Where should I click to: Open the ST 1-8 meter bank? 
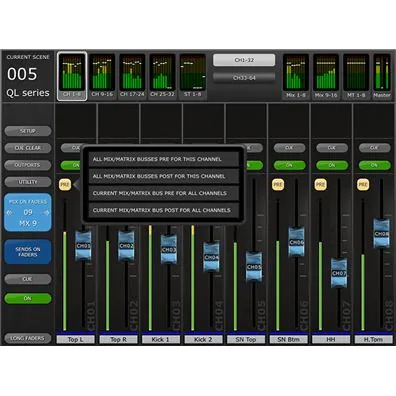coord(193,76)
